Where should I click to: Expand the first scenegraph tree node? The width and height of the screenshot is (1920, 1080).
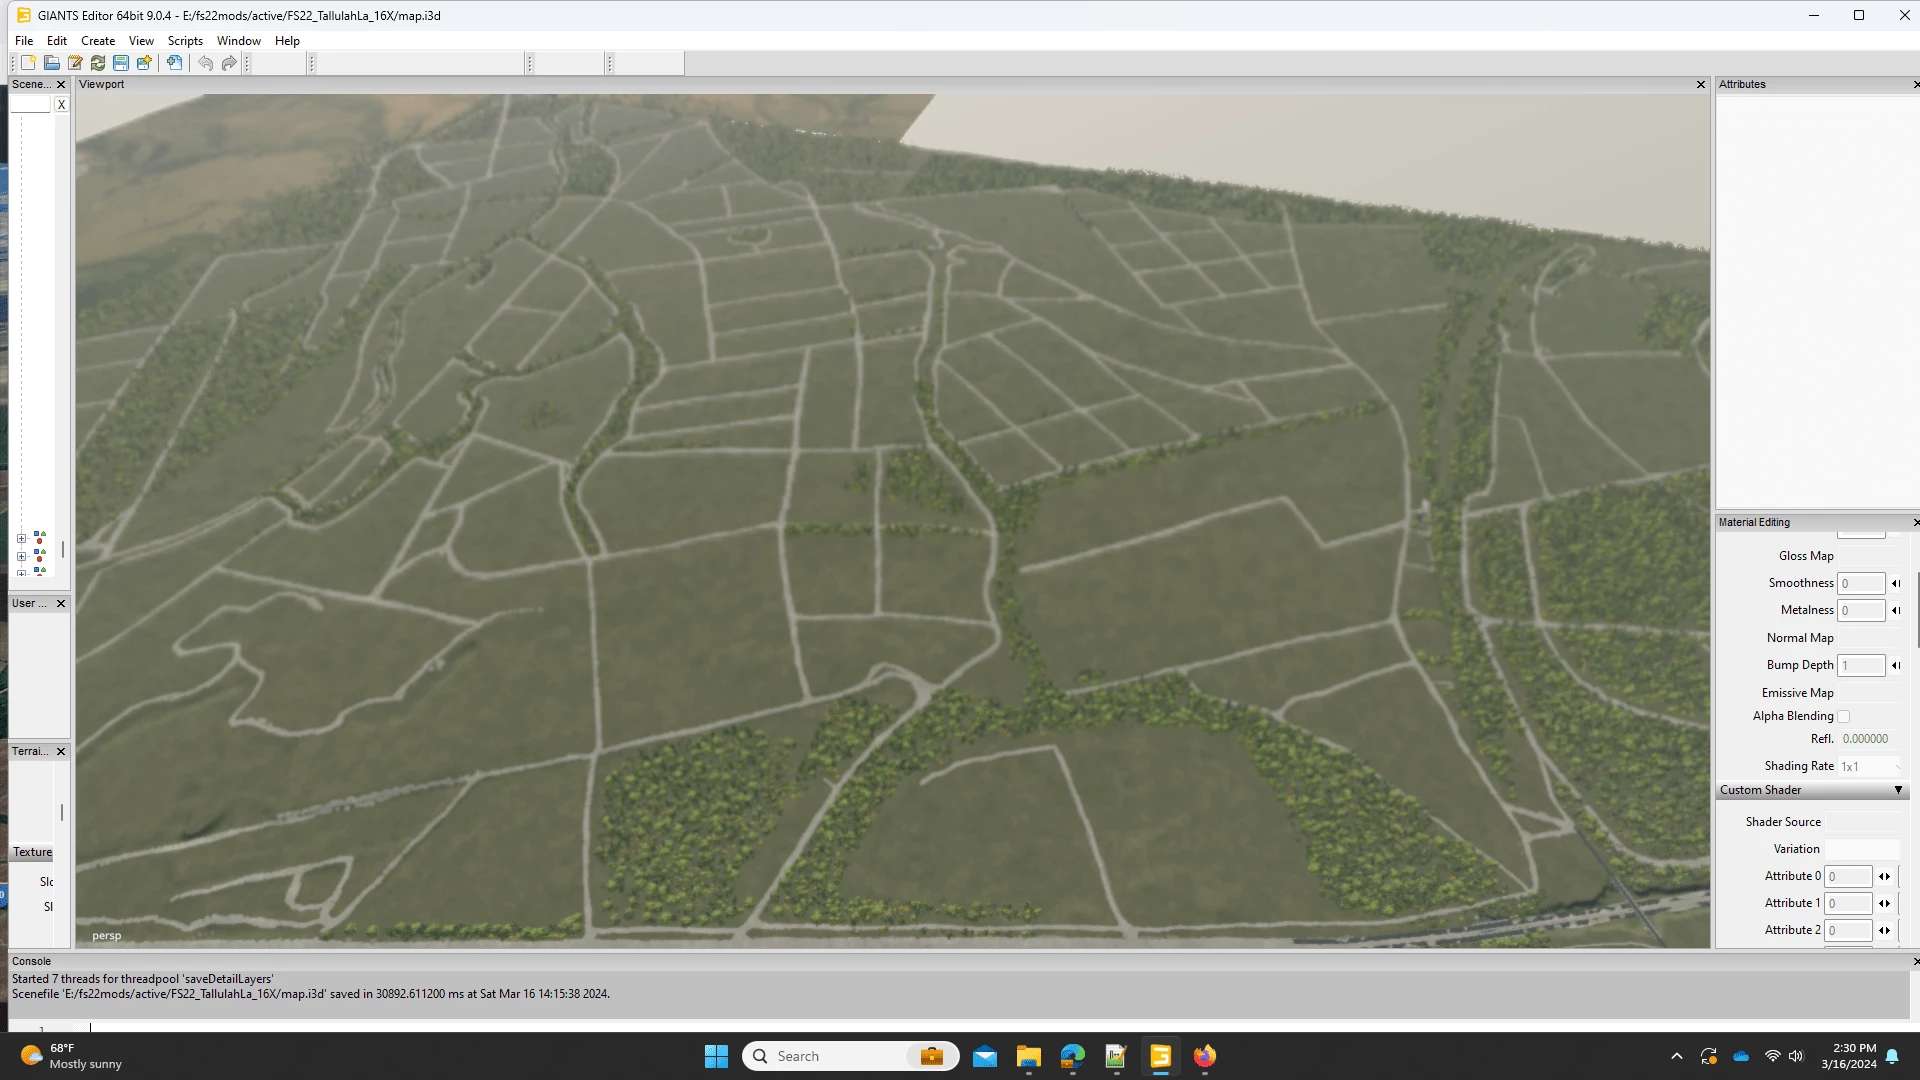pyautogui.click(x=21, y=539)
